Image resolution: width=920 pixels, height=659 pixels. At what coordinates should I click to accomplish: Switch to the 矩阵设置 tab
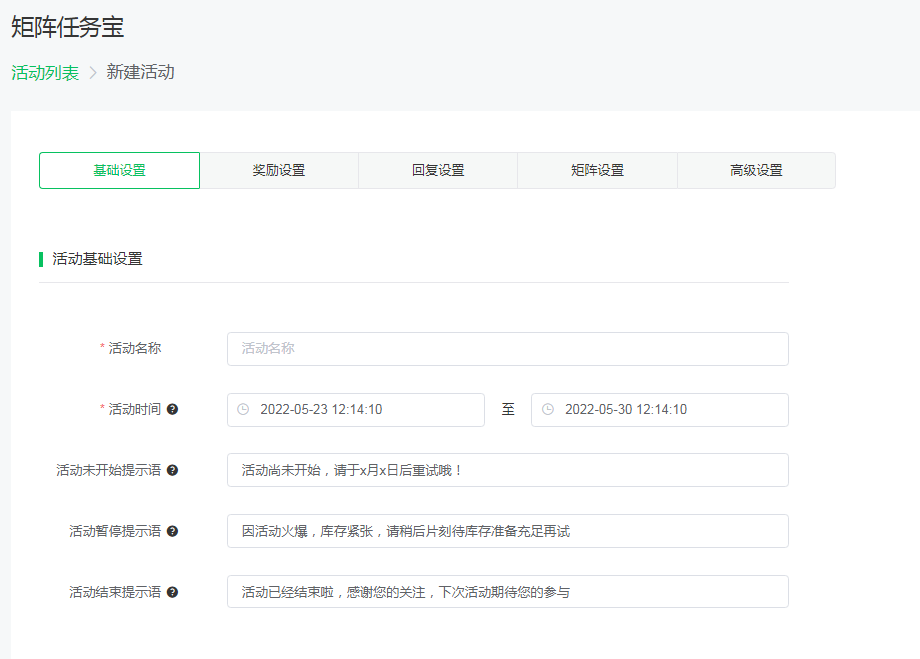pyautogui.click(x=596, y=170)
